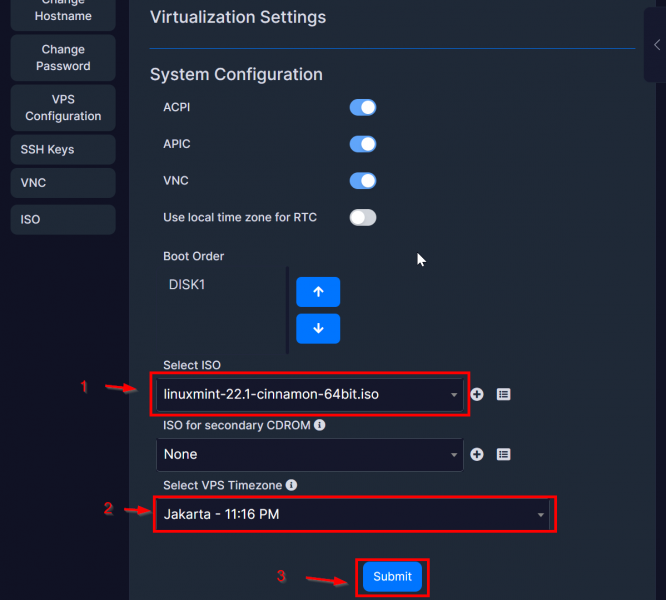Move DISK1 up in boot order
The height and width of the screenshot is (600, 666).
click(318, 292)
